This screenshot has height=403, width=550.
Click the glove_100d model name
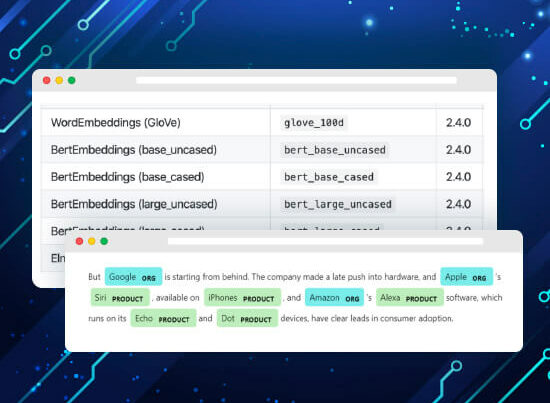pyautogui.click(x=314, y=123)
